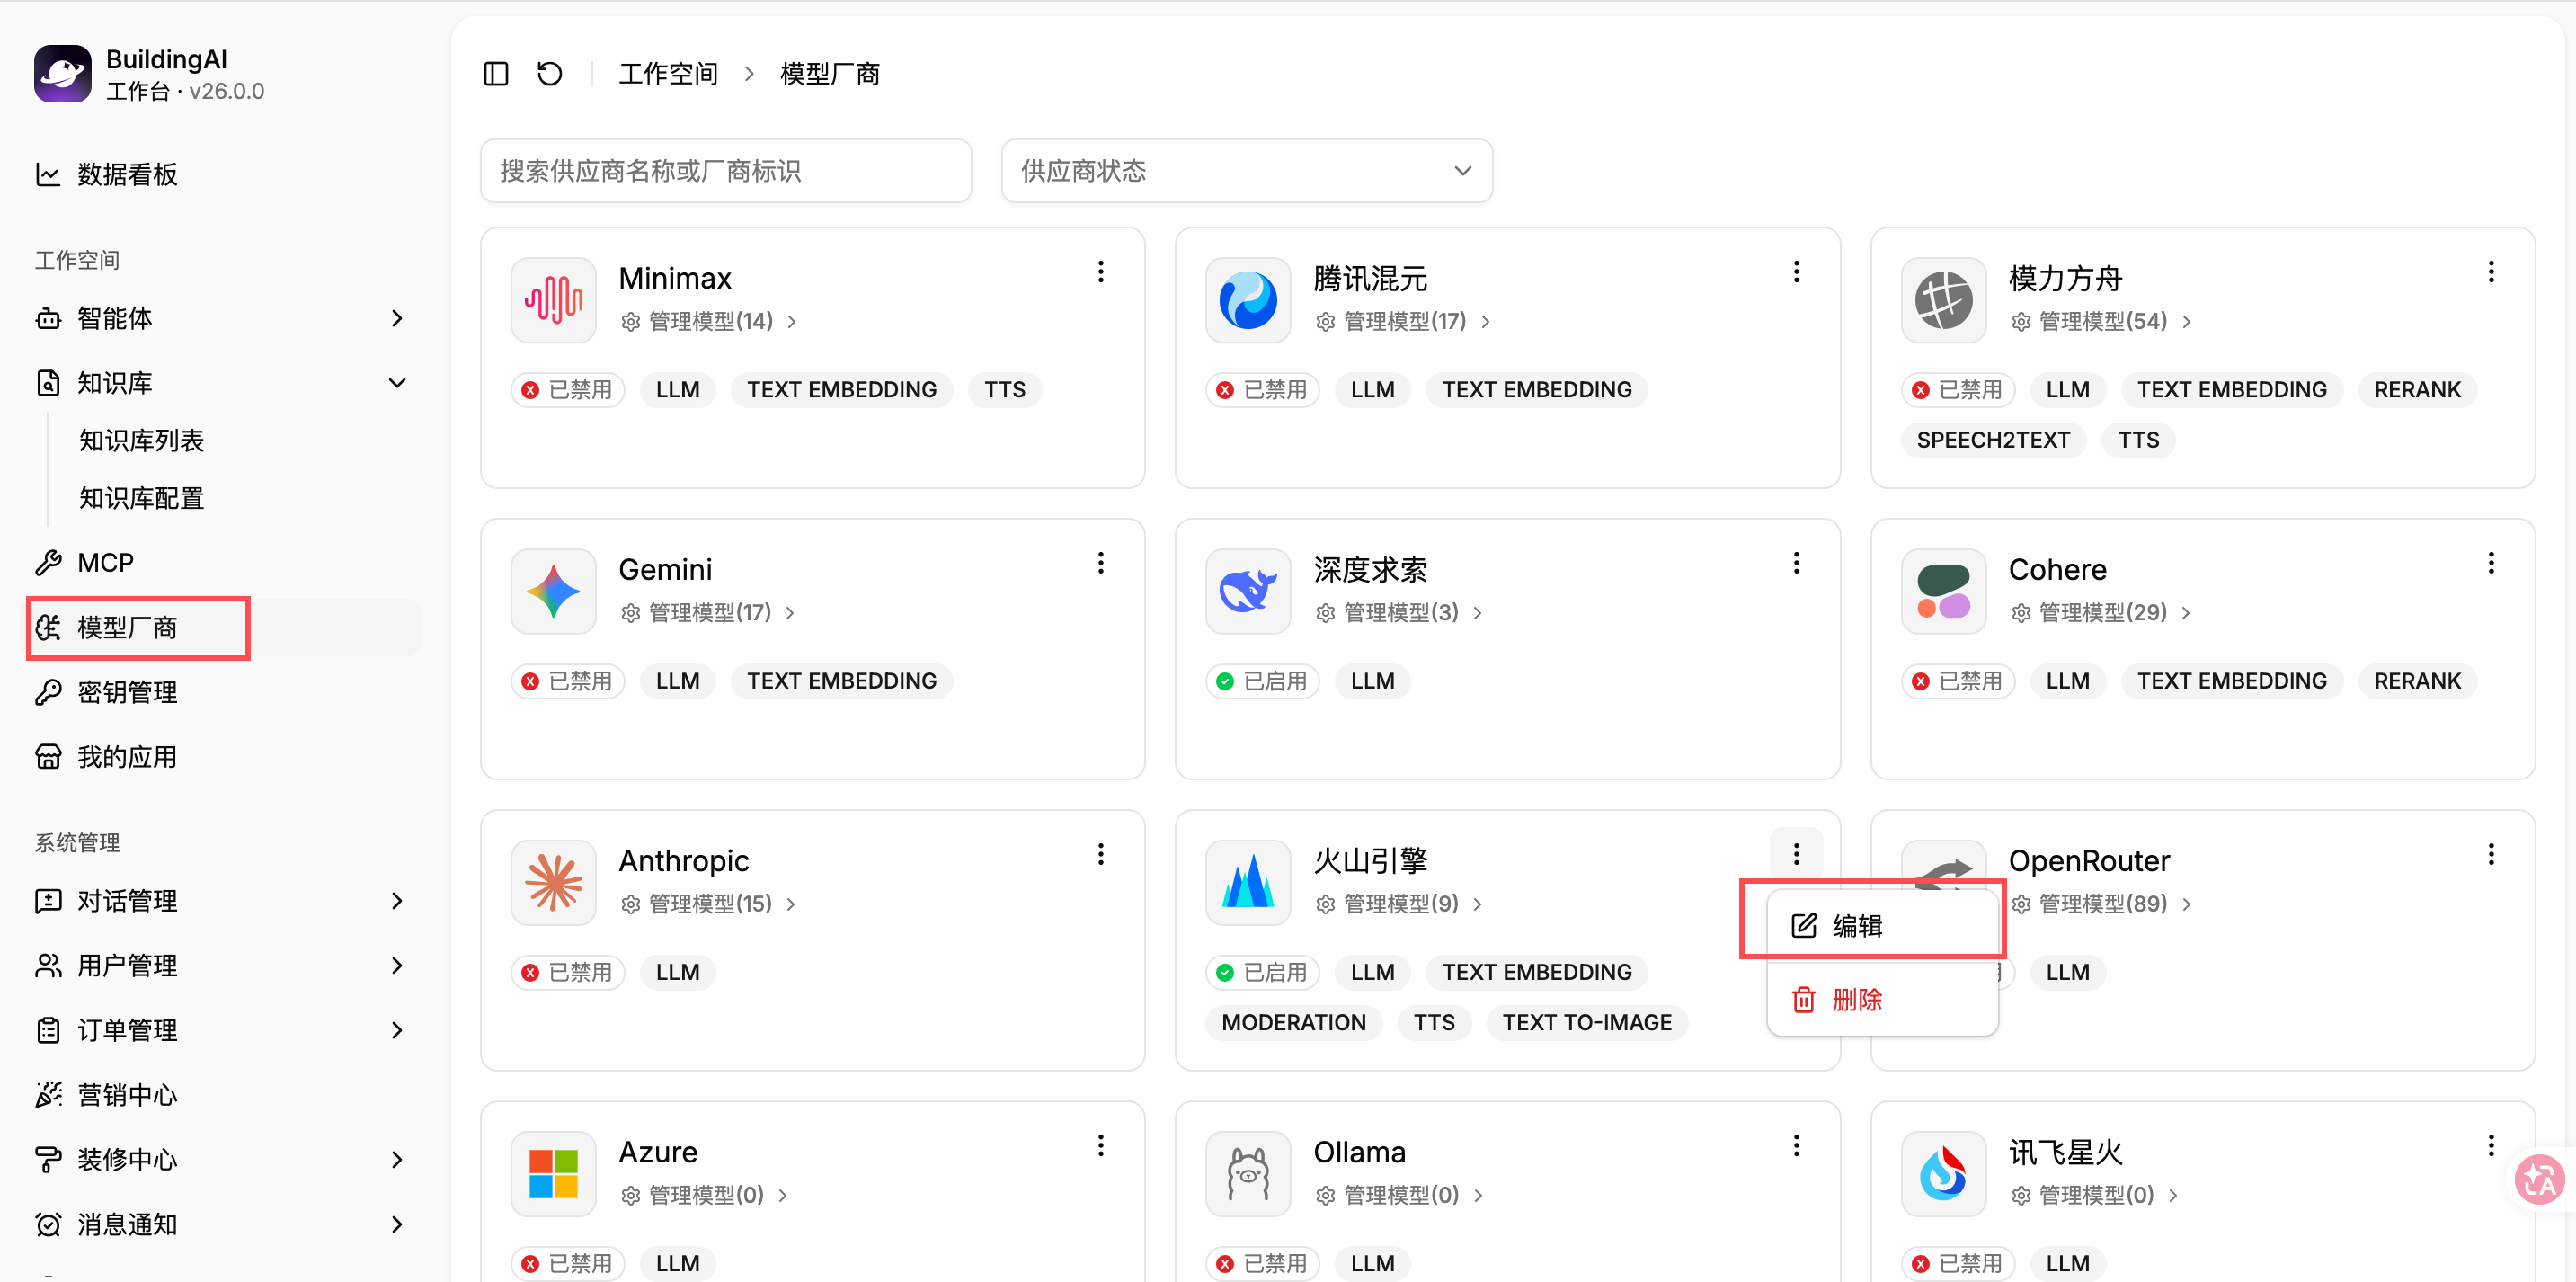The height and width of the screenshot is (1282, 2576).
Task: Open the 讯飞星火 card's three-dot menu
Action: pos(2491,1145)
